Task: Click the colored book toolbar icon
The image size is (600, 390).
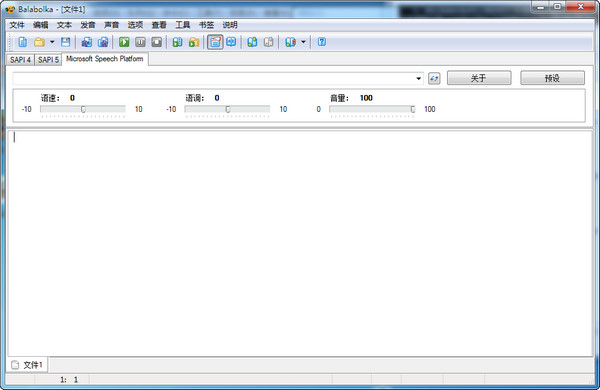Action: click(x=290, y=42)
